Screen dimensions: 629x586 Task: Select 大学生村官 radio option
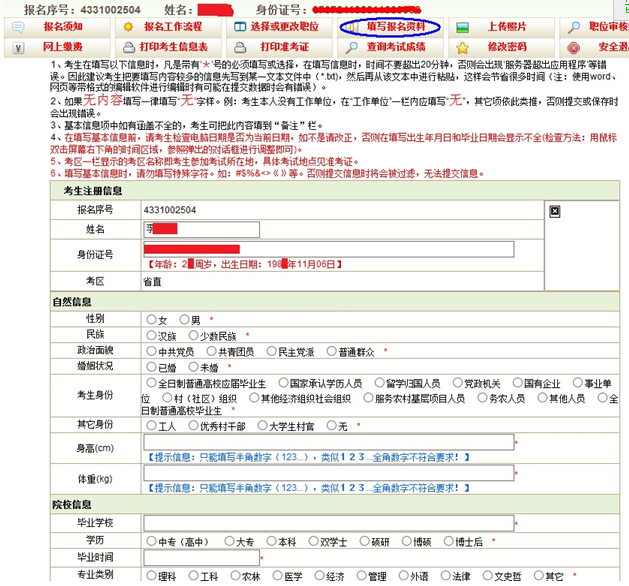point(262,425)
